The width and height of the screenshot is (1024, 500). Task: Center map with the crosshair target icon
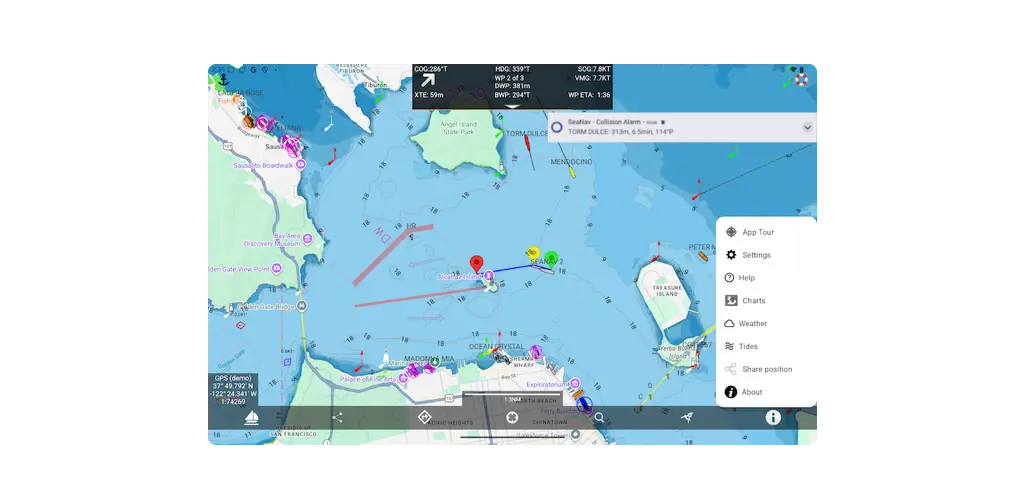pos(512,418)
